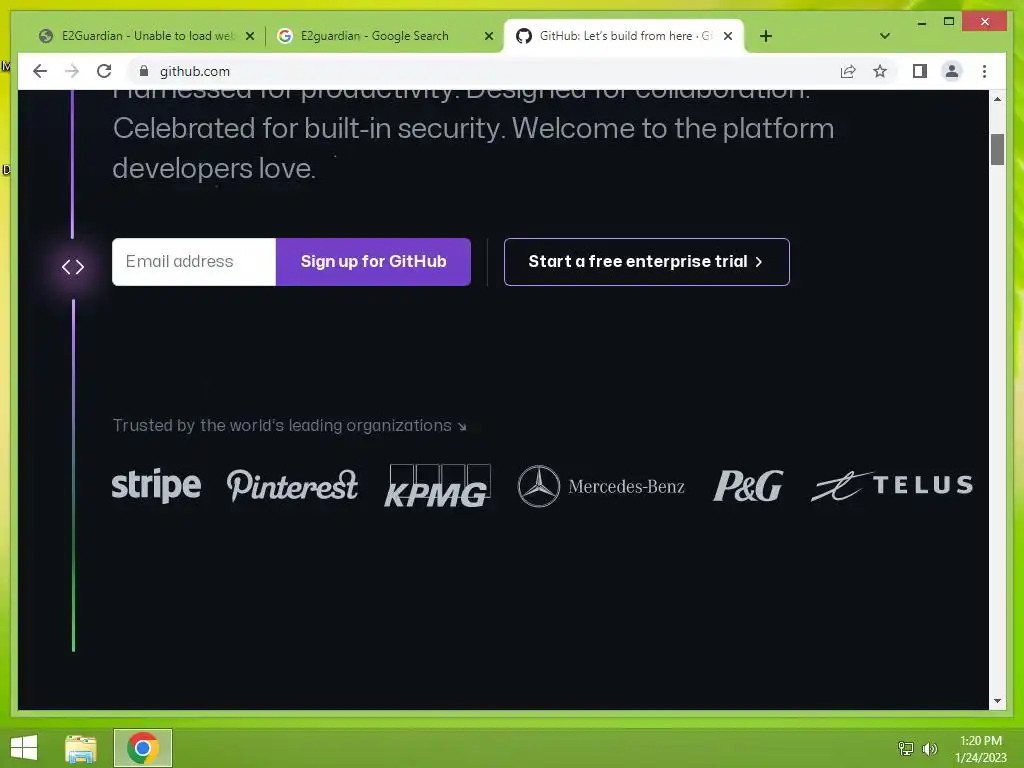Open File Explorer from the taskbar
1024x768 pixels.
[x=81, y=748]
